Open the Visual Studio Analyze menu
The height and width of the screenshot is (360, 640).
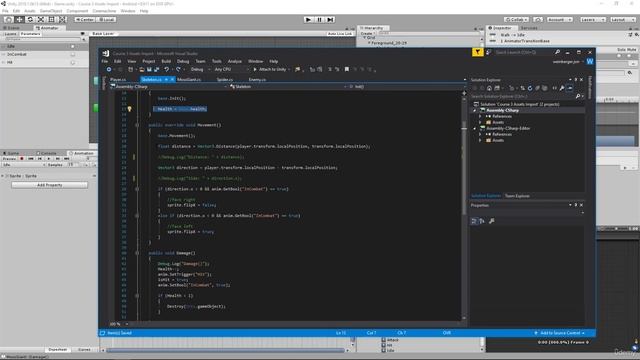(235, 61)
